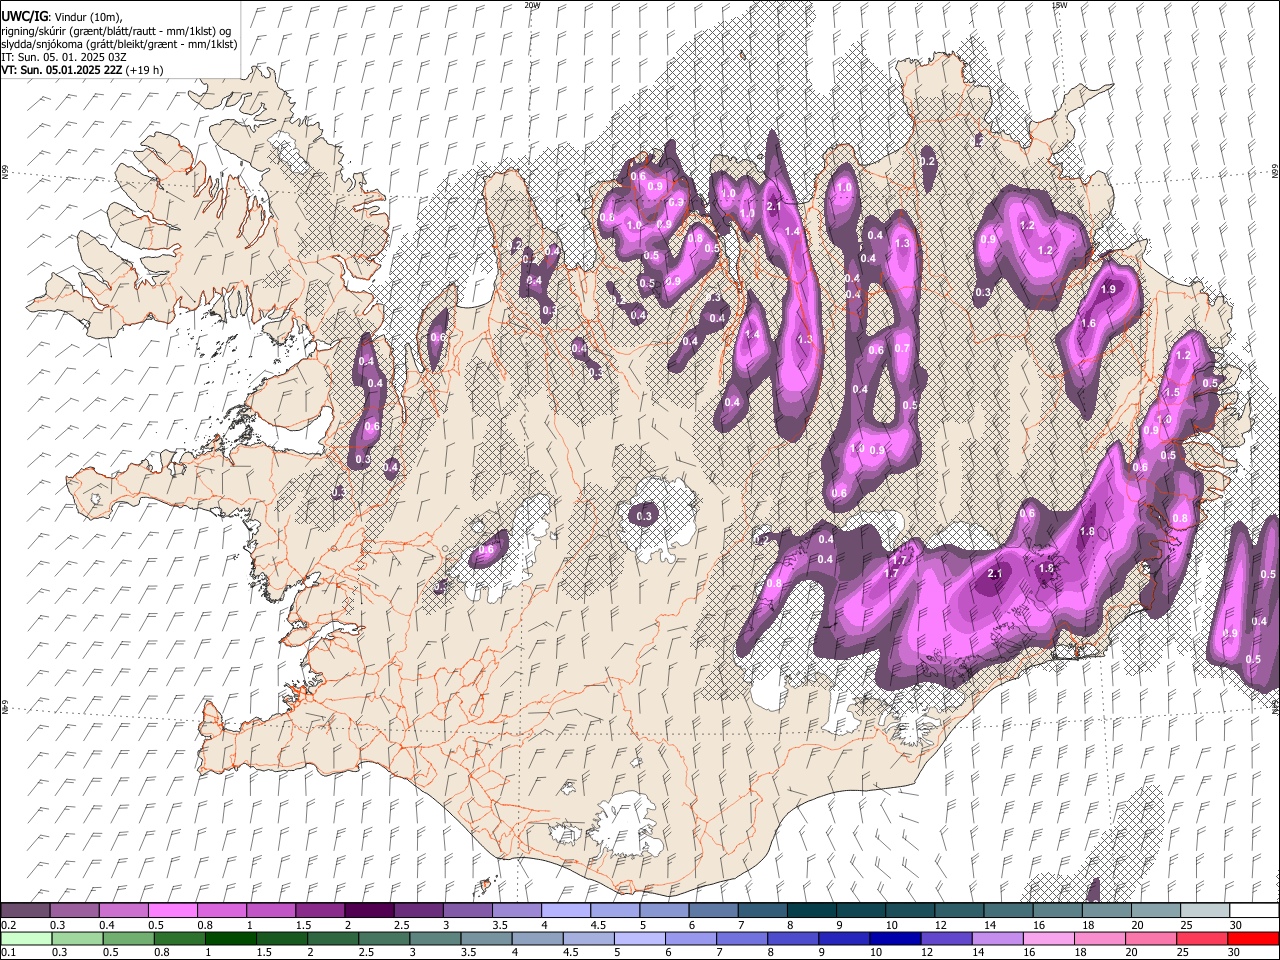Screen dimensions: 1280x960
Task: Click the 'VT: Sun. 05.01.2025 22Z (+19 h)' line
Action: pyautogui.click(x=82, y=70)
